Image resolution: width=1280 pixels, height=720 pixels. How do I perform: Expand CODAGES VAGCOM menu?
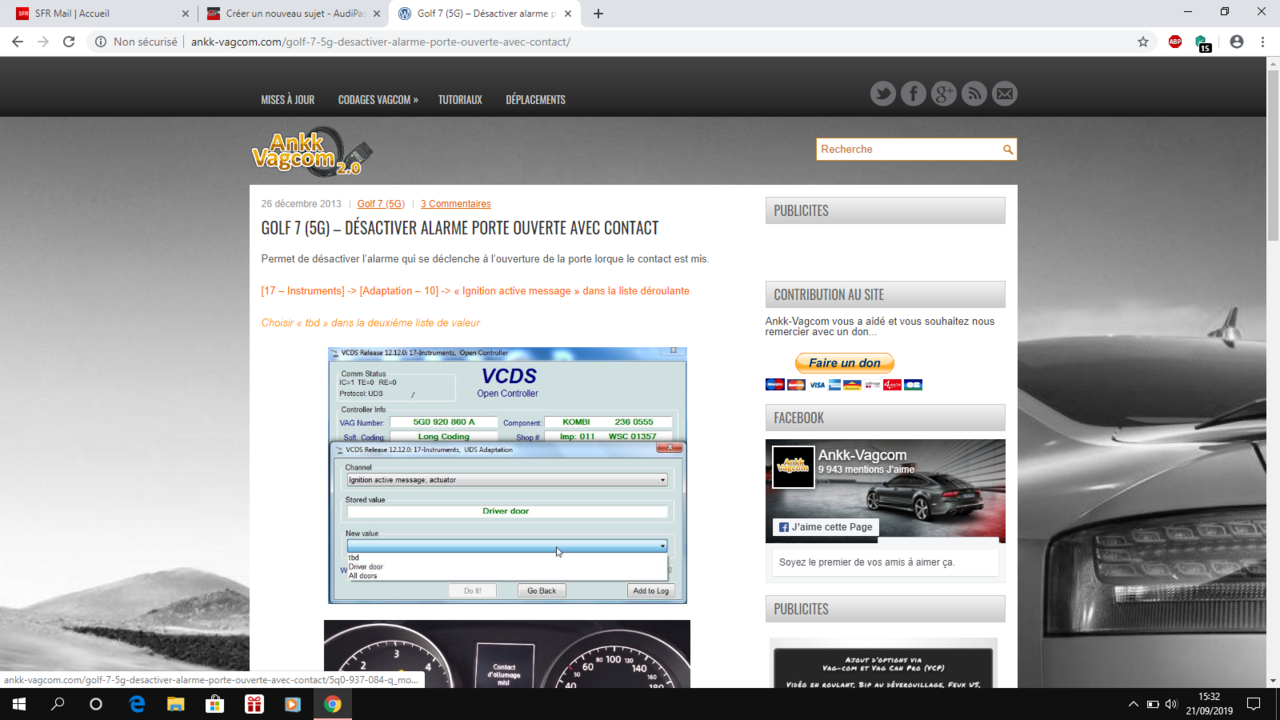(x=378, y=100)
